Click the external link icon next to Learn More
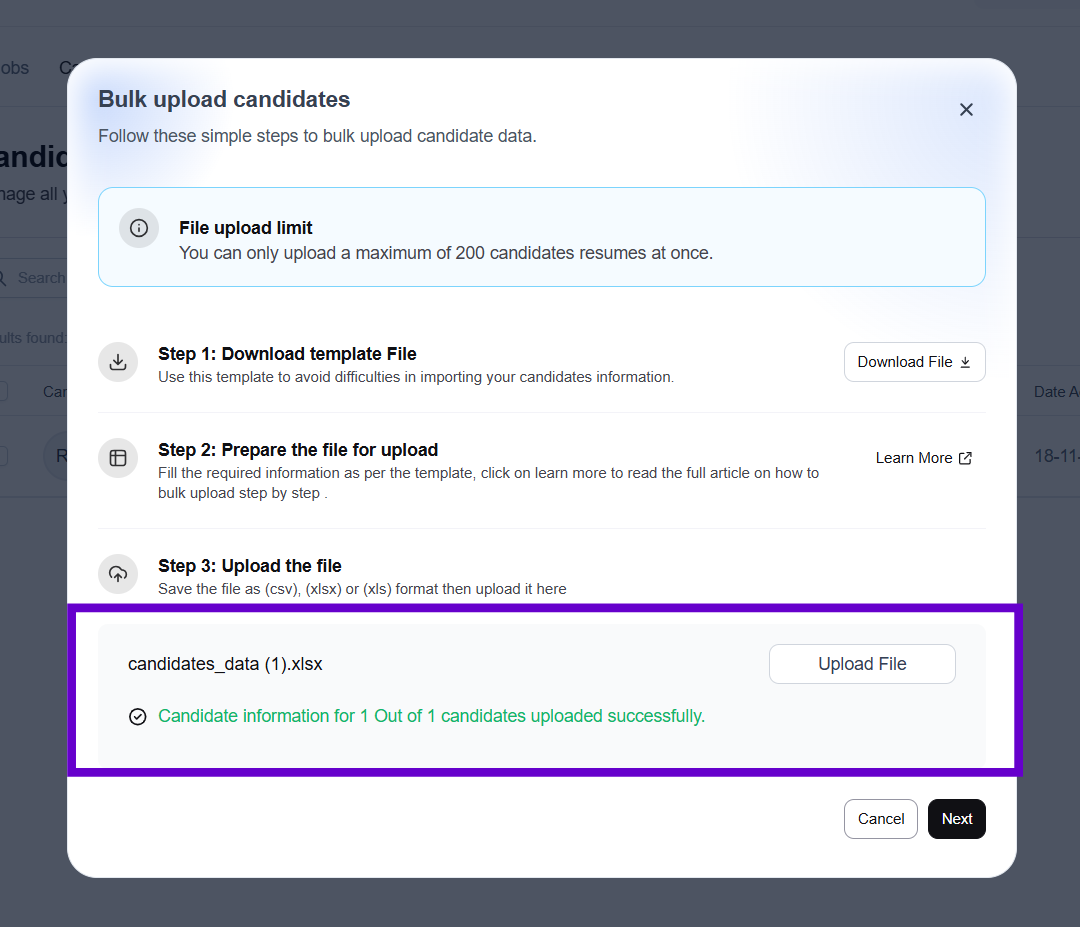Viewport: 1080px width, 927px height. pos(965,458)
